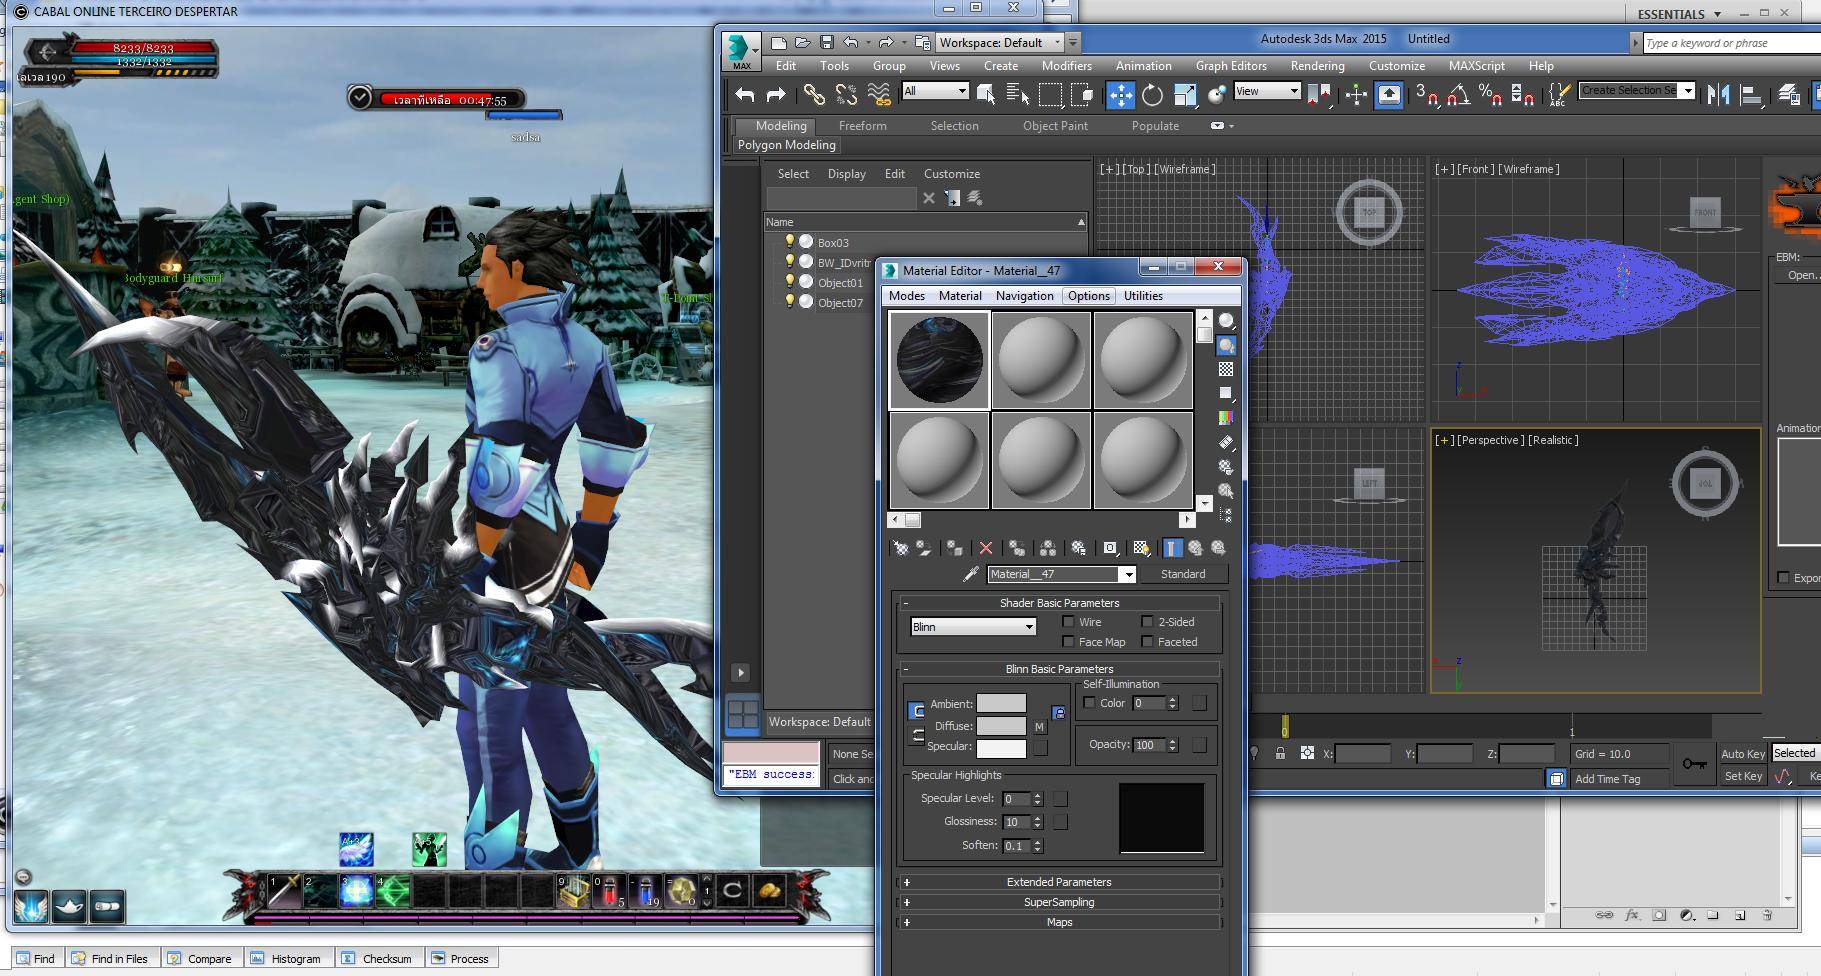Click the Percent Snap toggle icon
Image resolution: width=1821 pixels, height=976 pixels.
pos(1490,94)
